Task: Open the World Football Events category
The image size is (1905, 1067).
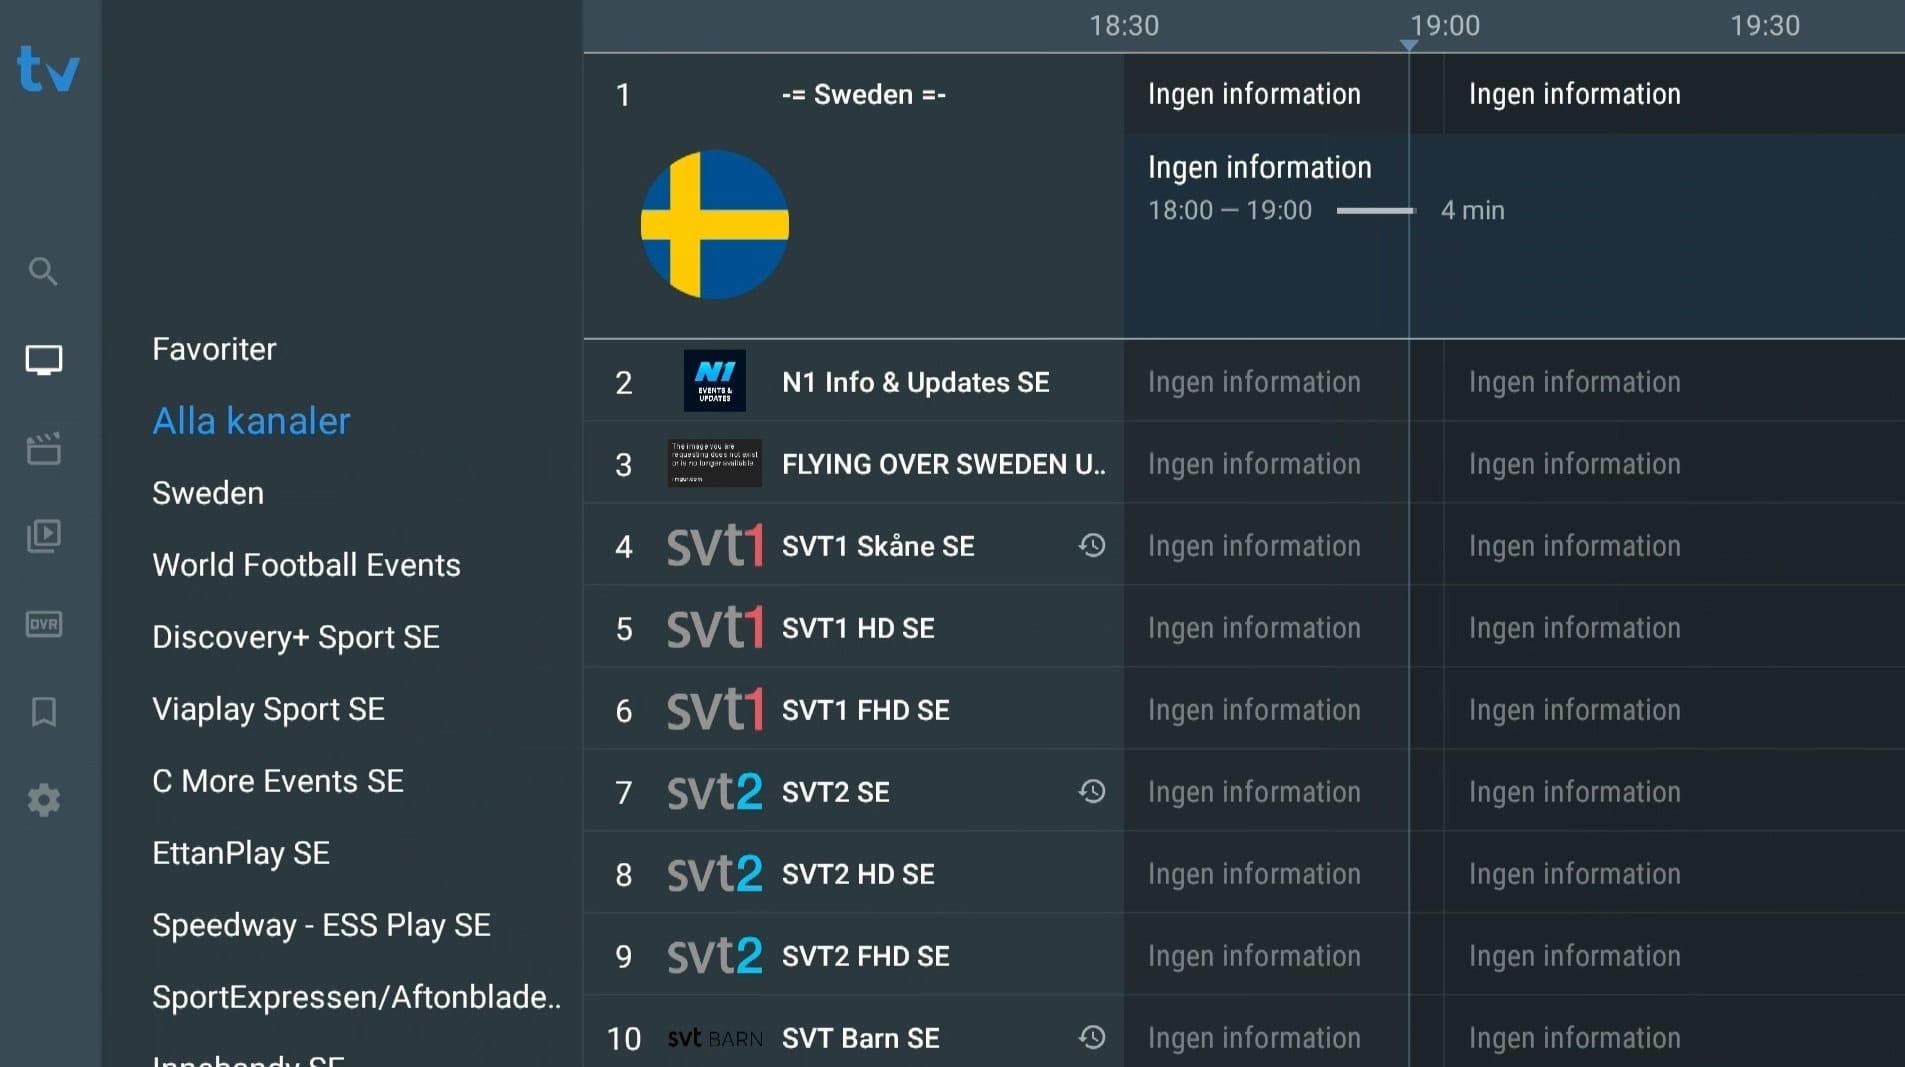Action: click(306, 565)
